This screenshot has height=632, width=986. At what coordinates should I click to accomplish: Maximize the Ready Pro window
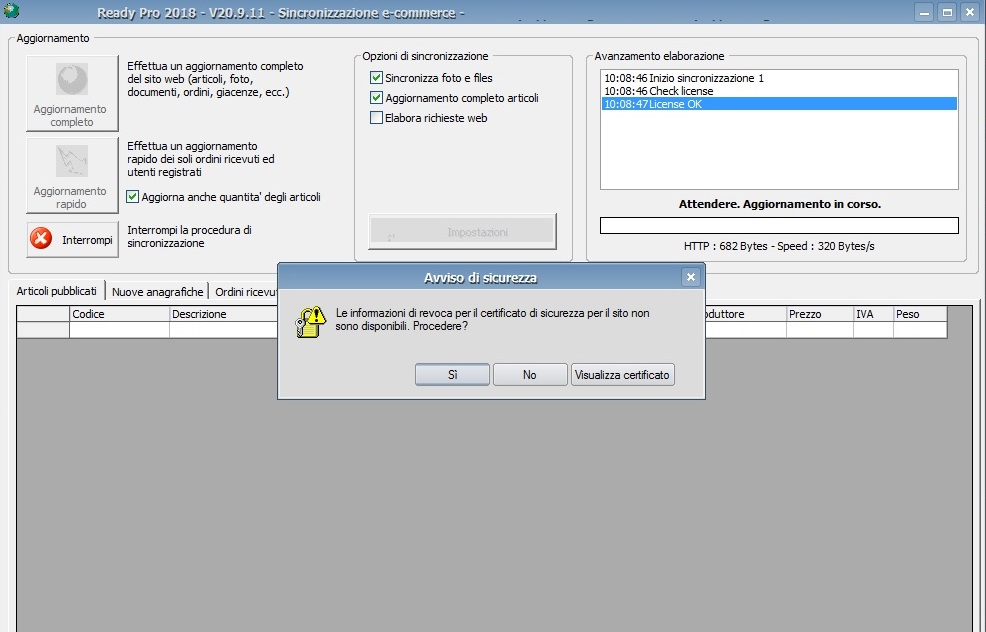pyautogui.click(x=947, y=12)
